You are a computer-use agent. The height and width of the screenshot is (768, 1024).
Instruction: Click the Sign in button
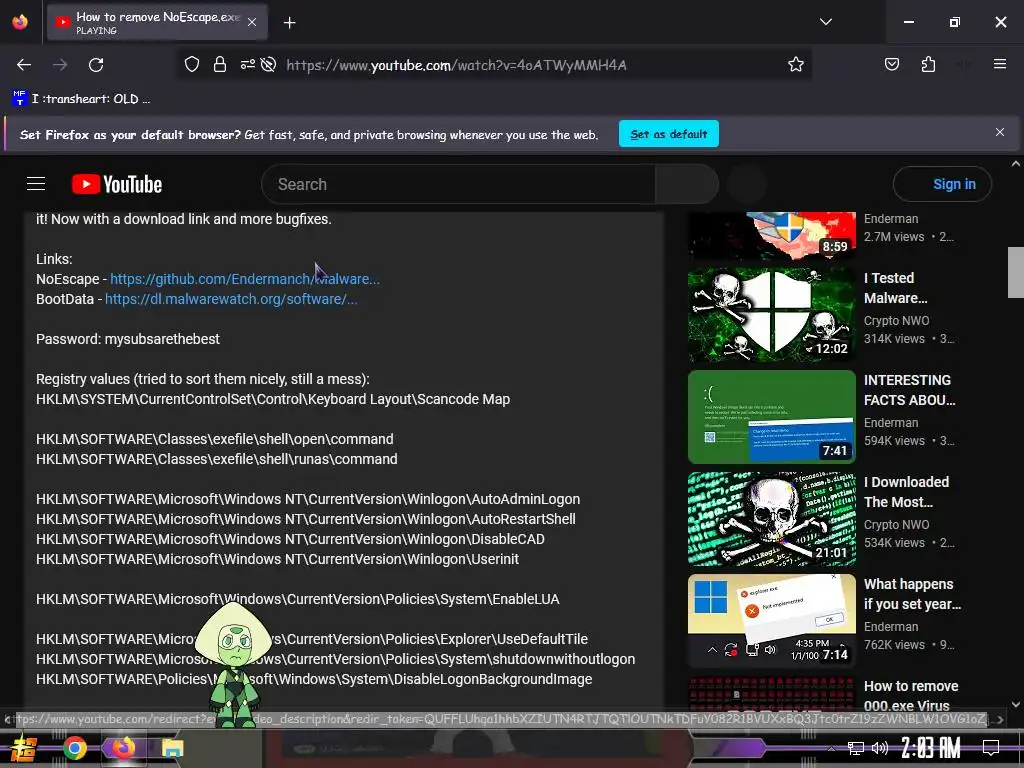(x=942, y=185)
